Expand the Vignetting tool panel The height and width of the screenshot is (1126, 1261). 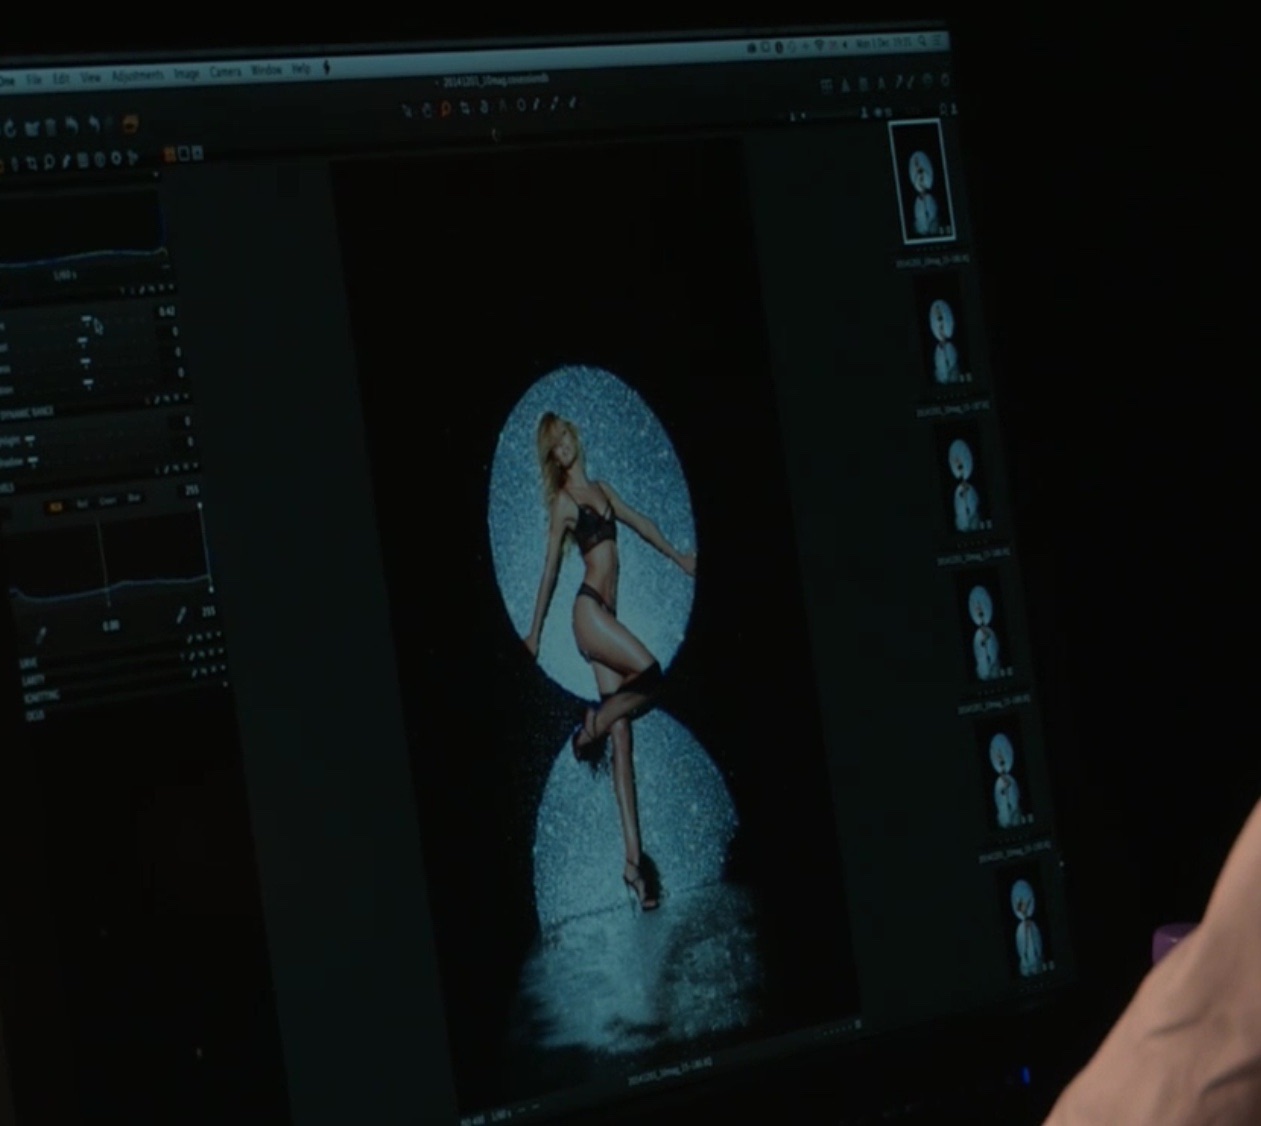pyautogui.click(x=42, y=698)
